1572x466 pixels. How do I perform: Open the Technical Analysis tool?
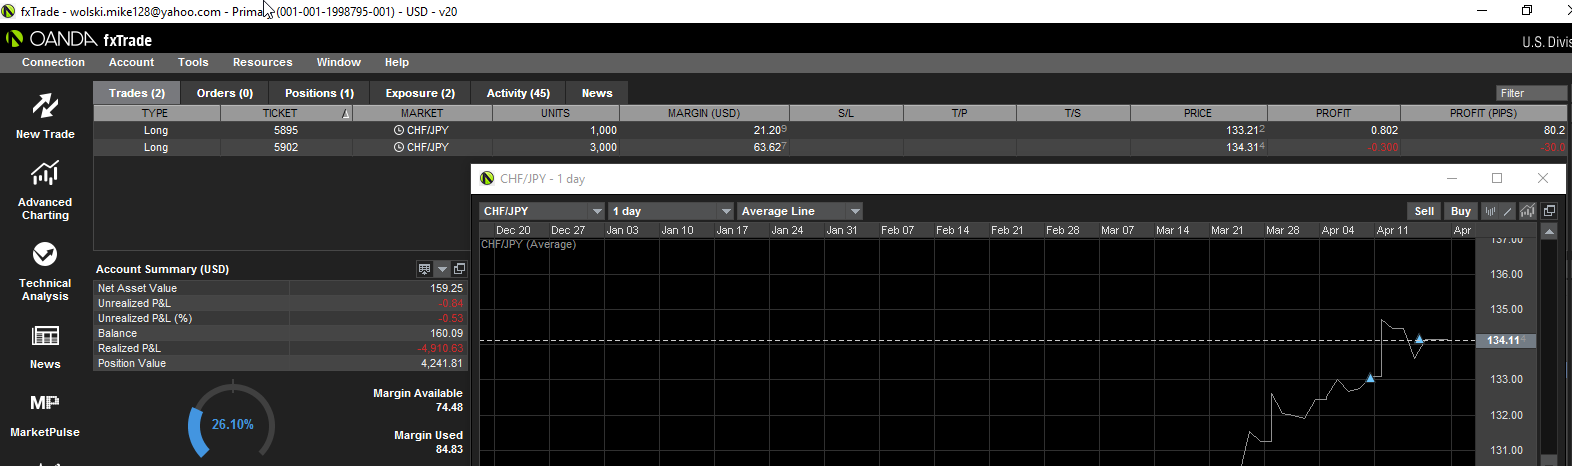45,270
